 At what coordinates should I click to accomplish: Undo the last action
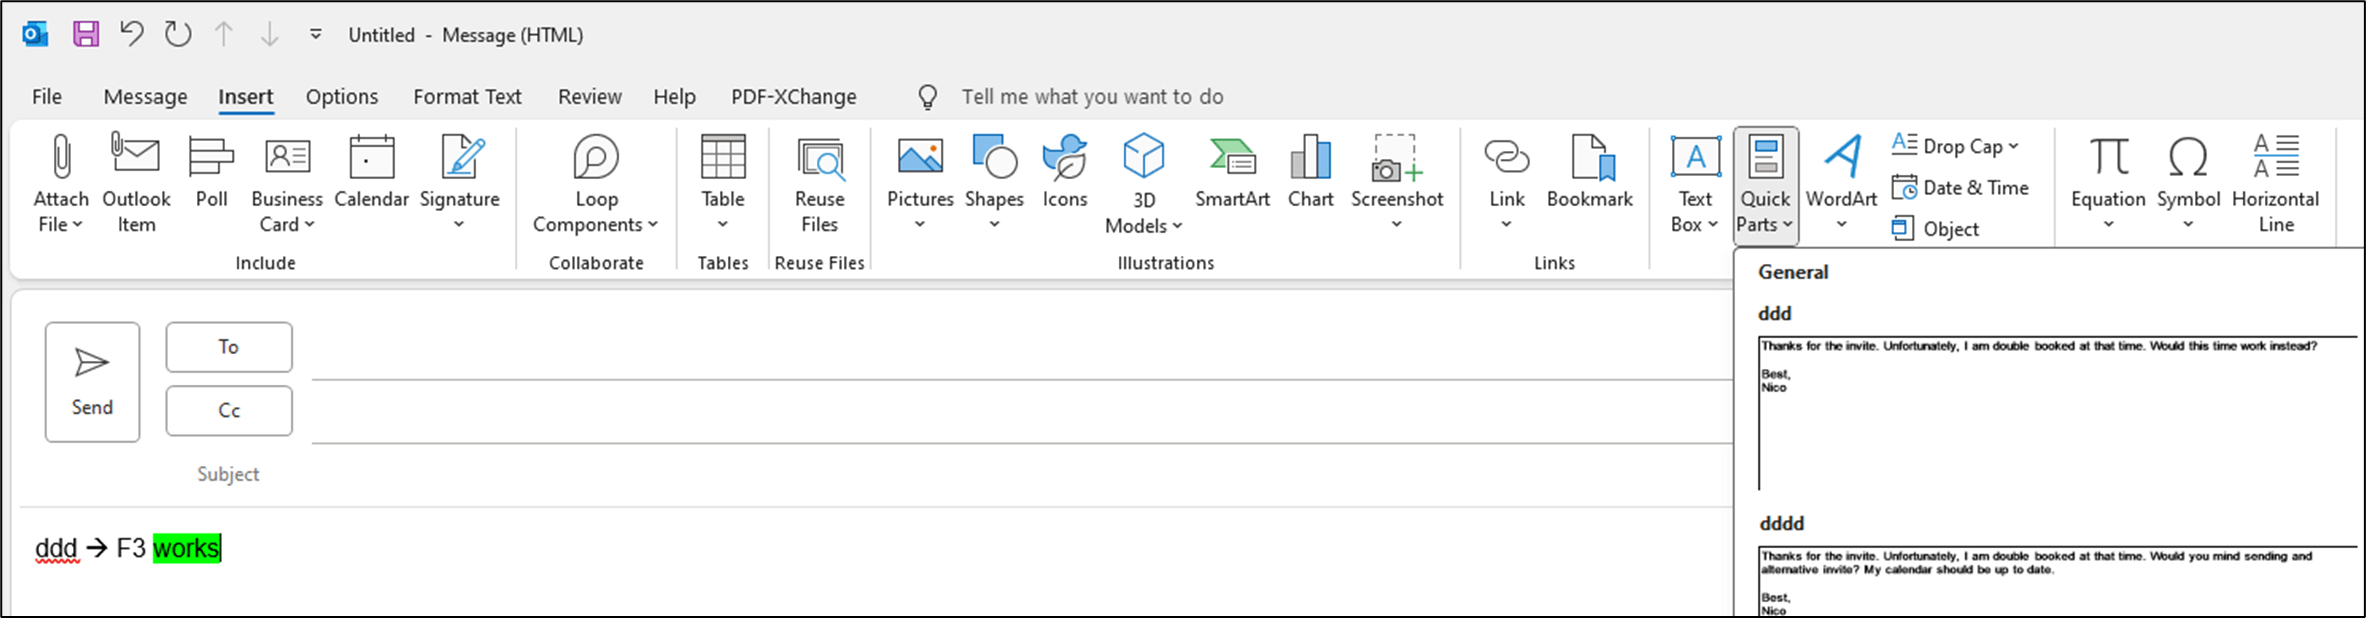pyautogui.click(x=131, y=35)
